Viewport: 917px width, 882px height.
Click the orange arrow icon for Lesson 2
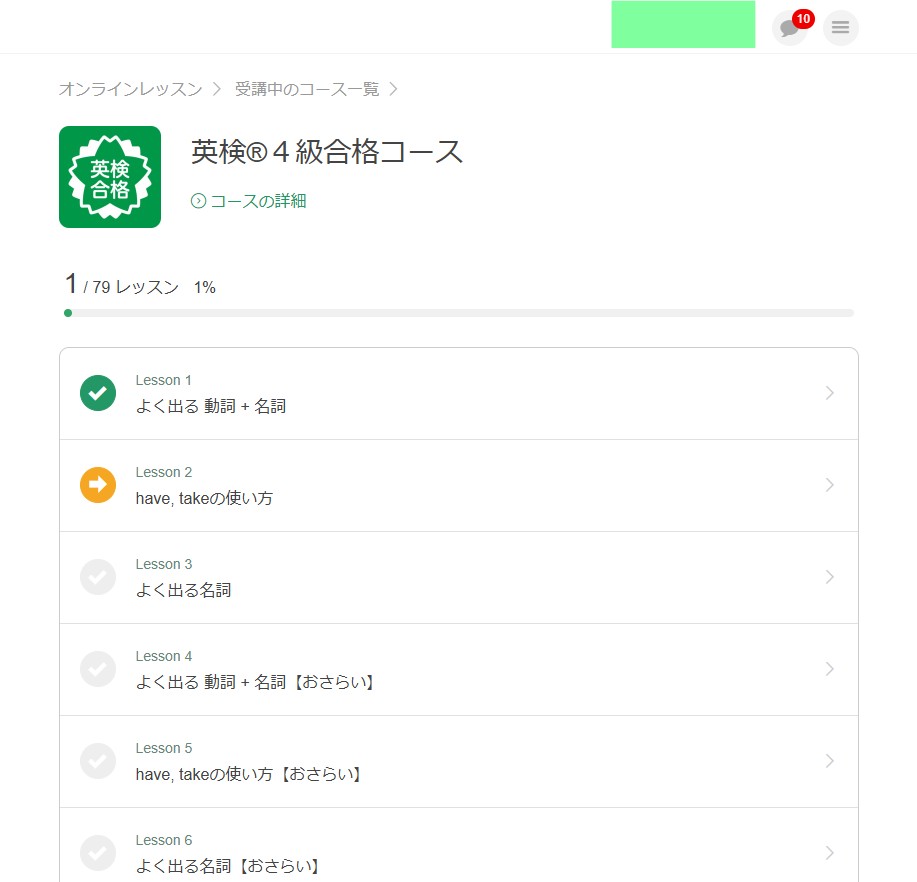tap(98, 485)
